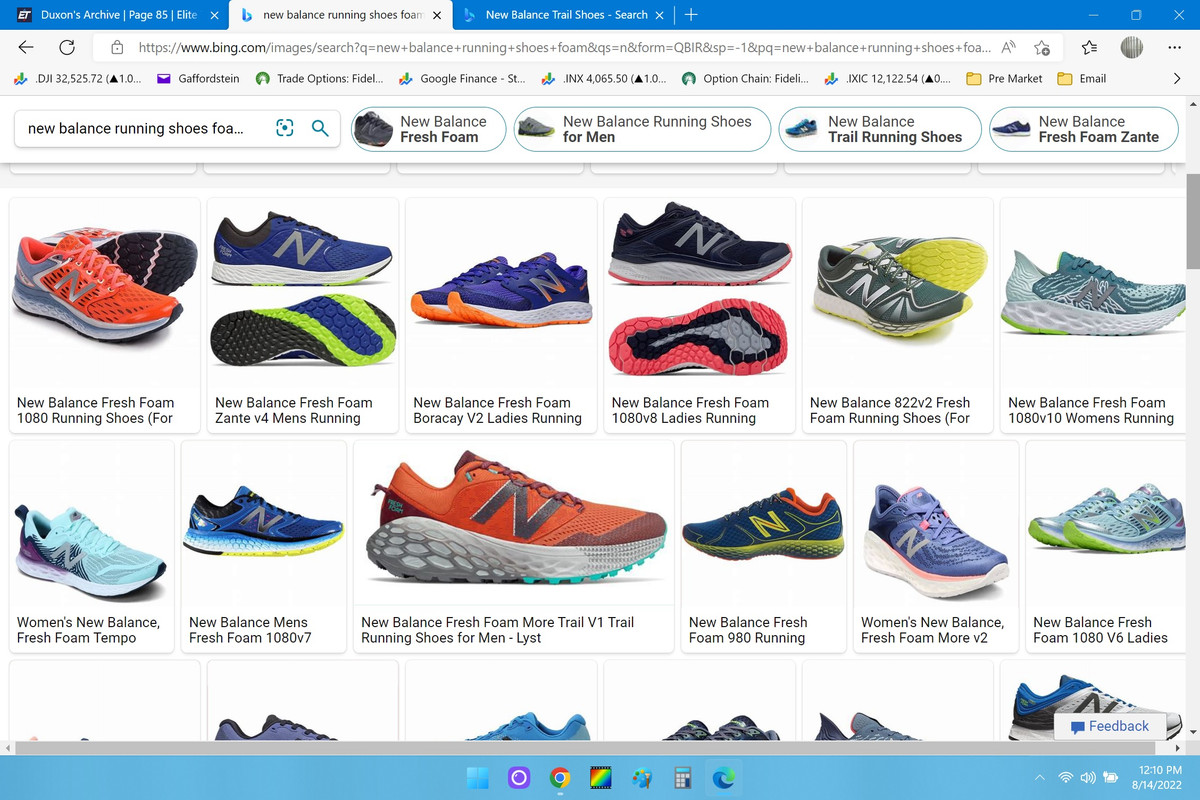Expand more favorites bar items chevron
Screen dimensions: 1200x800
1177,78
